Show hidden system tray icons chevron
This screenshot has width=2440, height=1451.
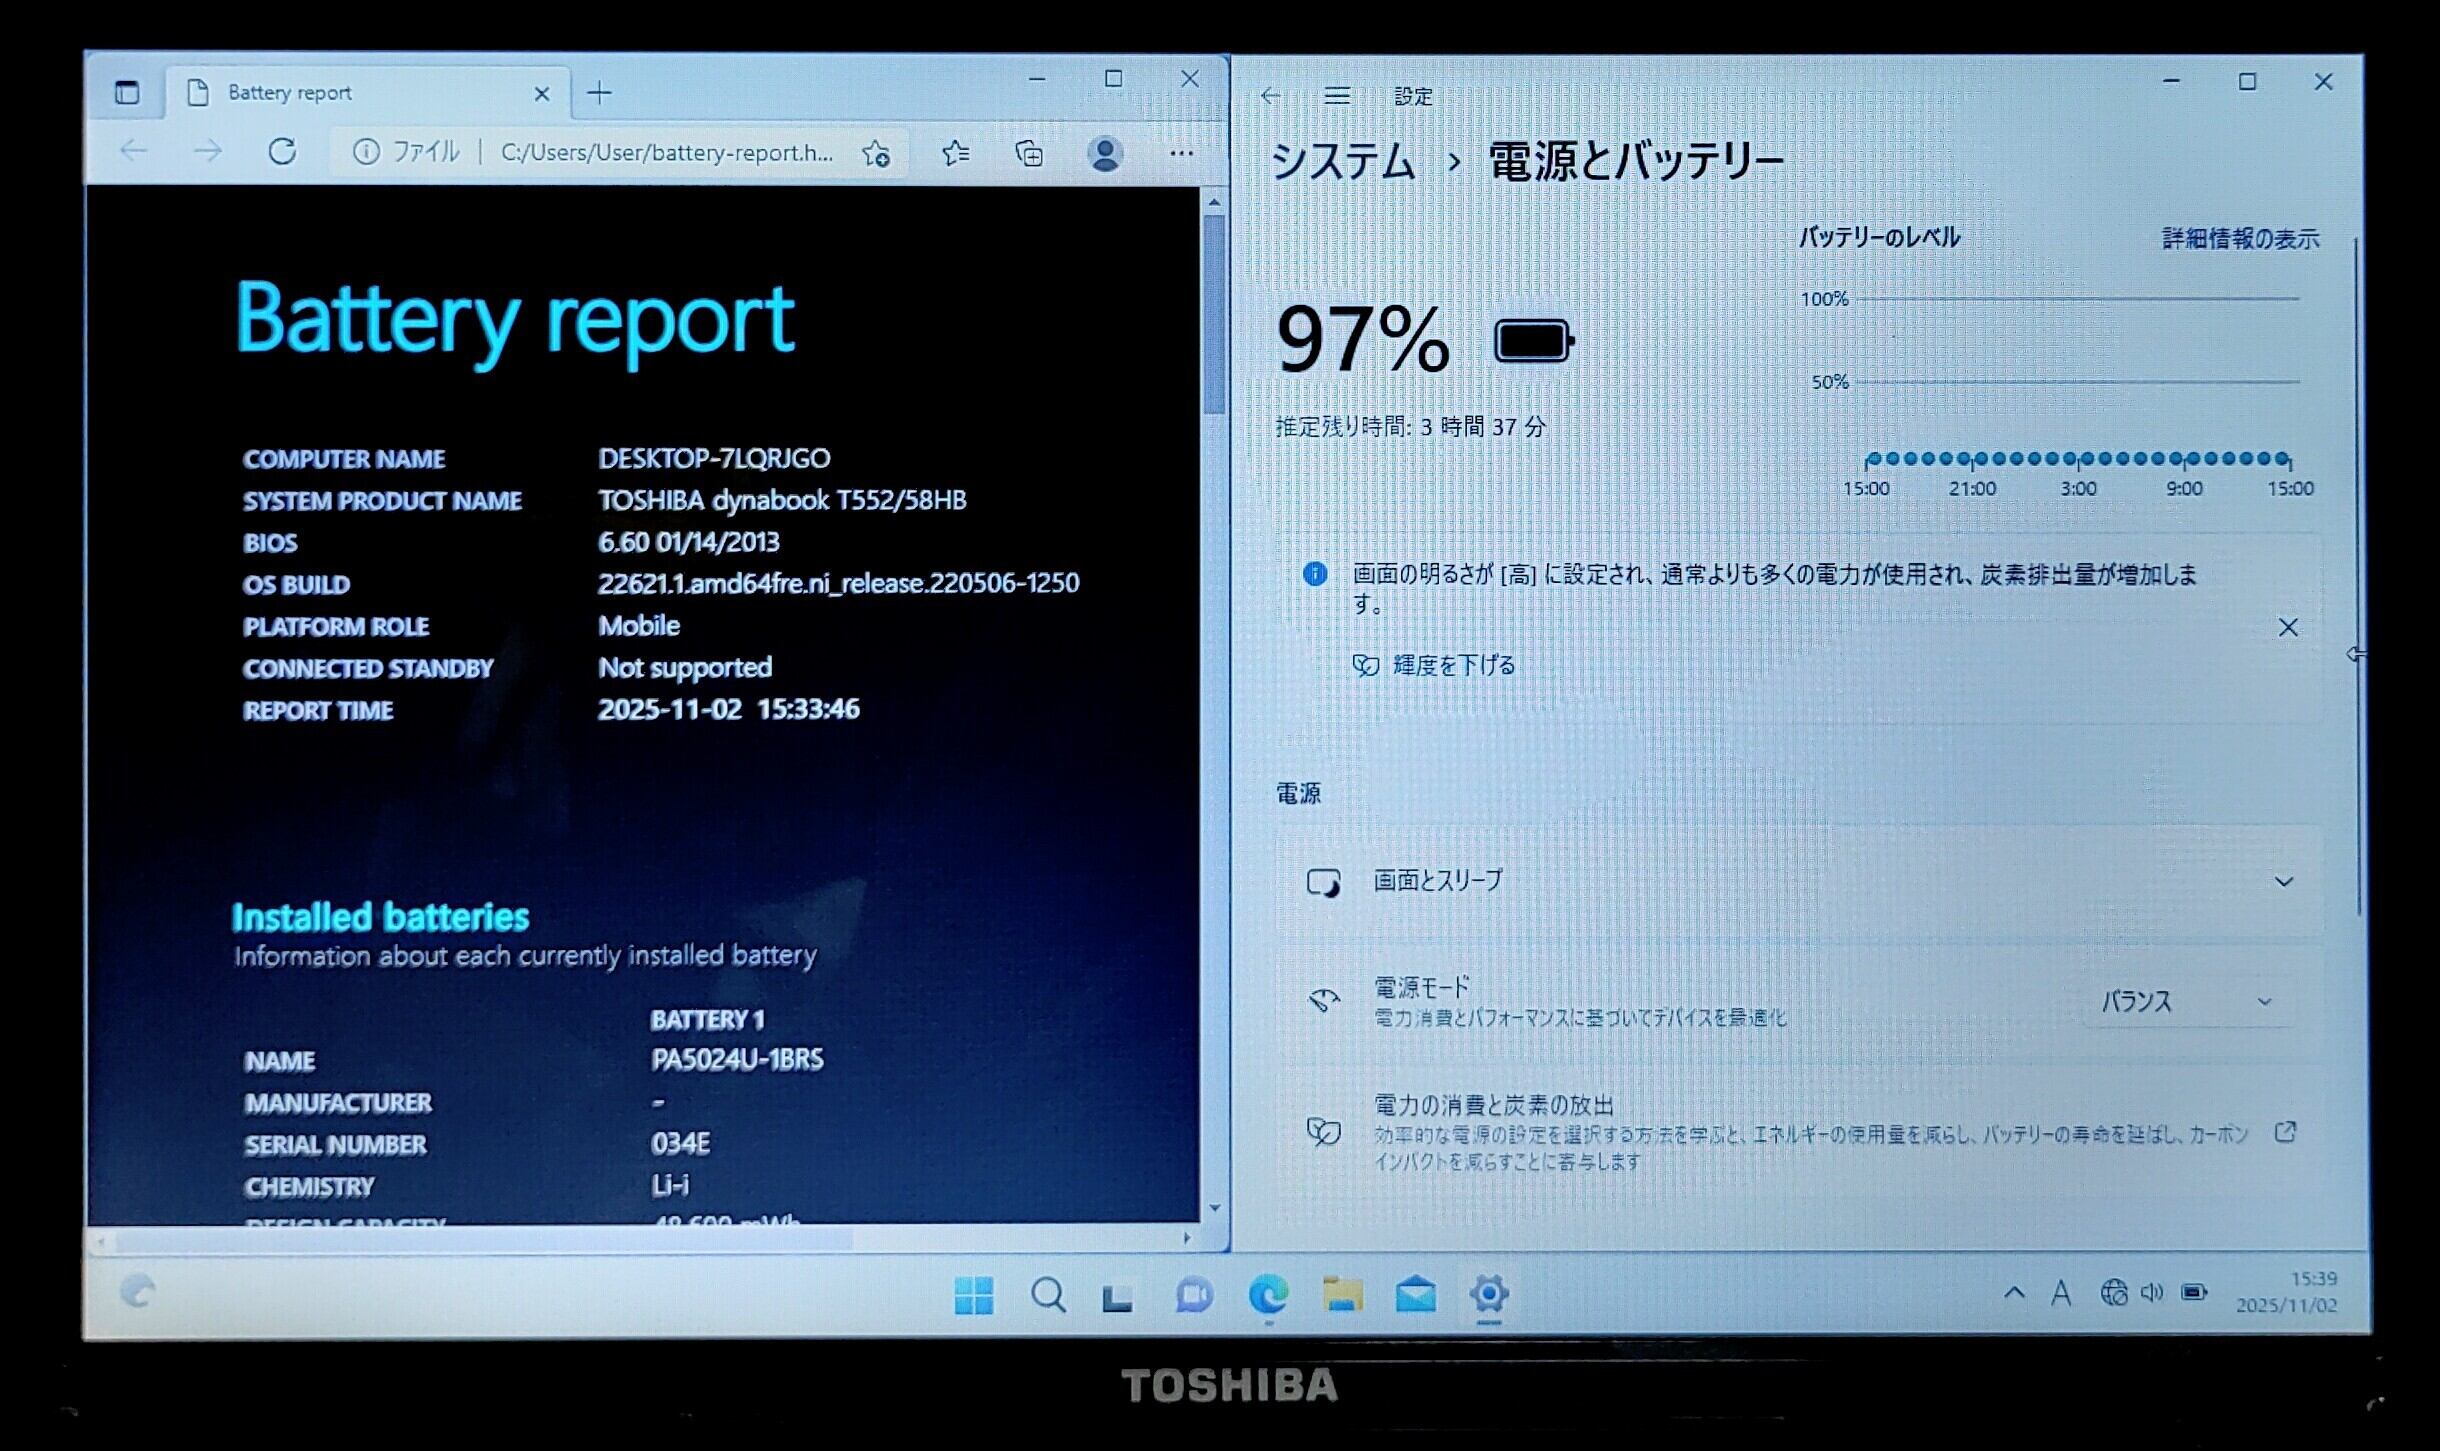click(2014, 1293)
